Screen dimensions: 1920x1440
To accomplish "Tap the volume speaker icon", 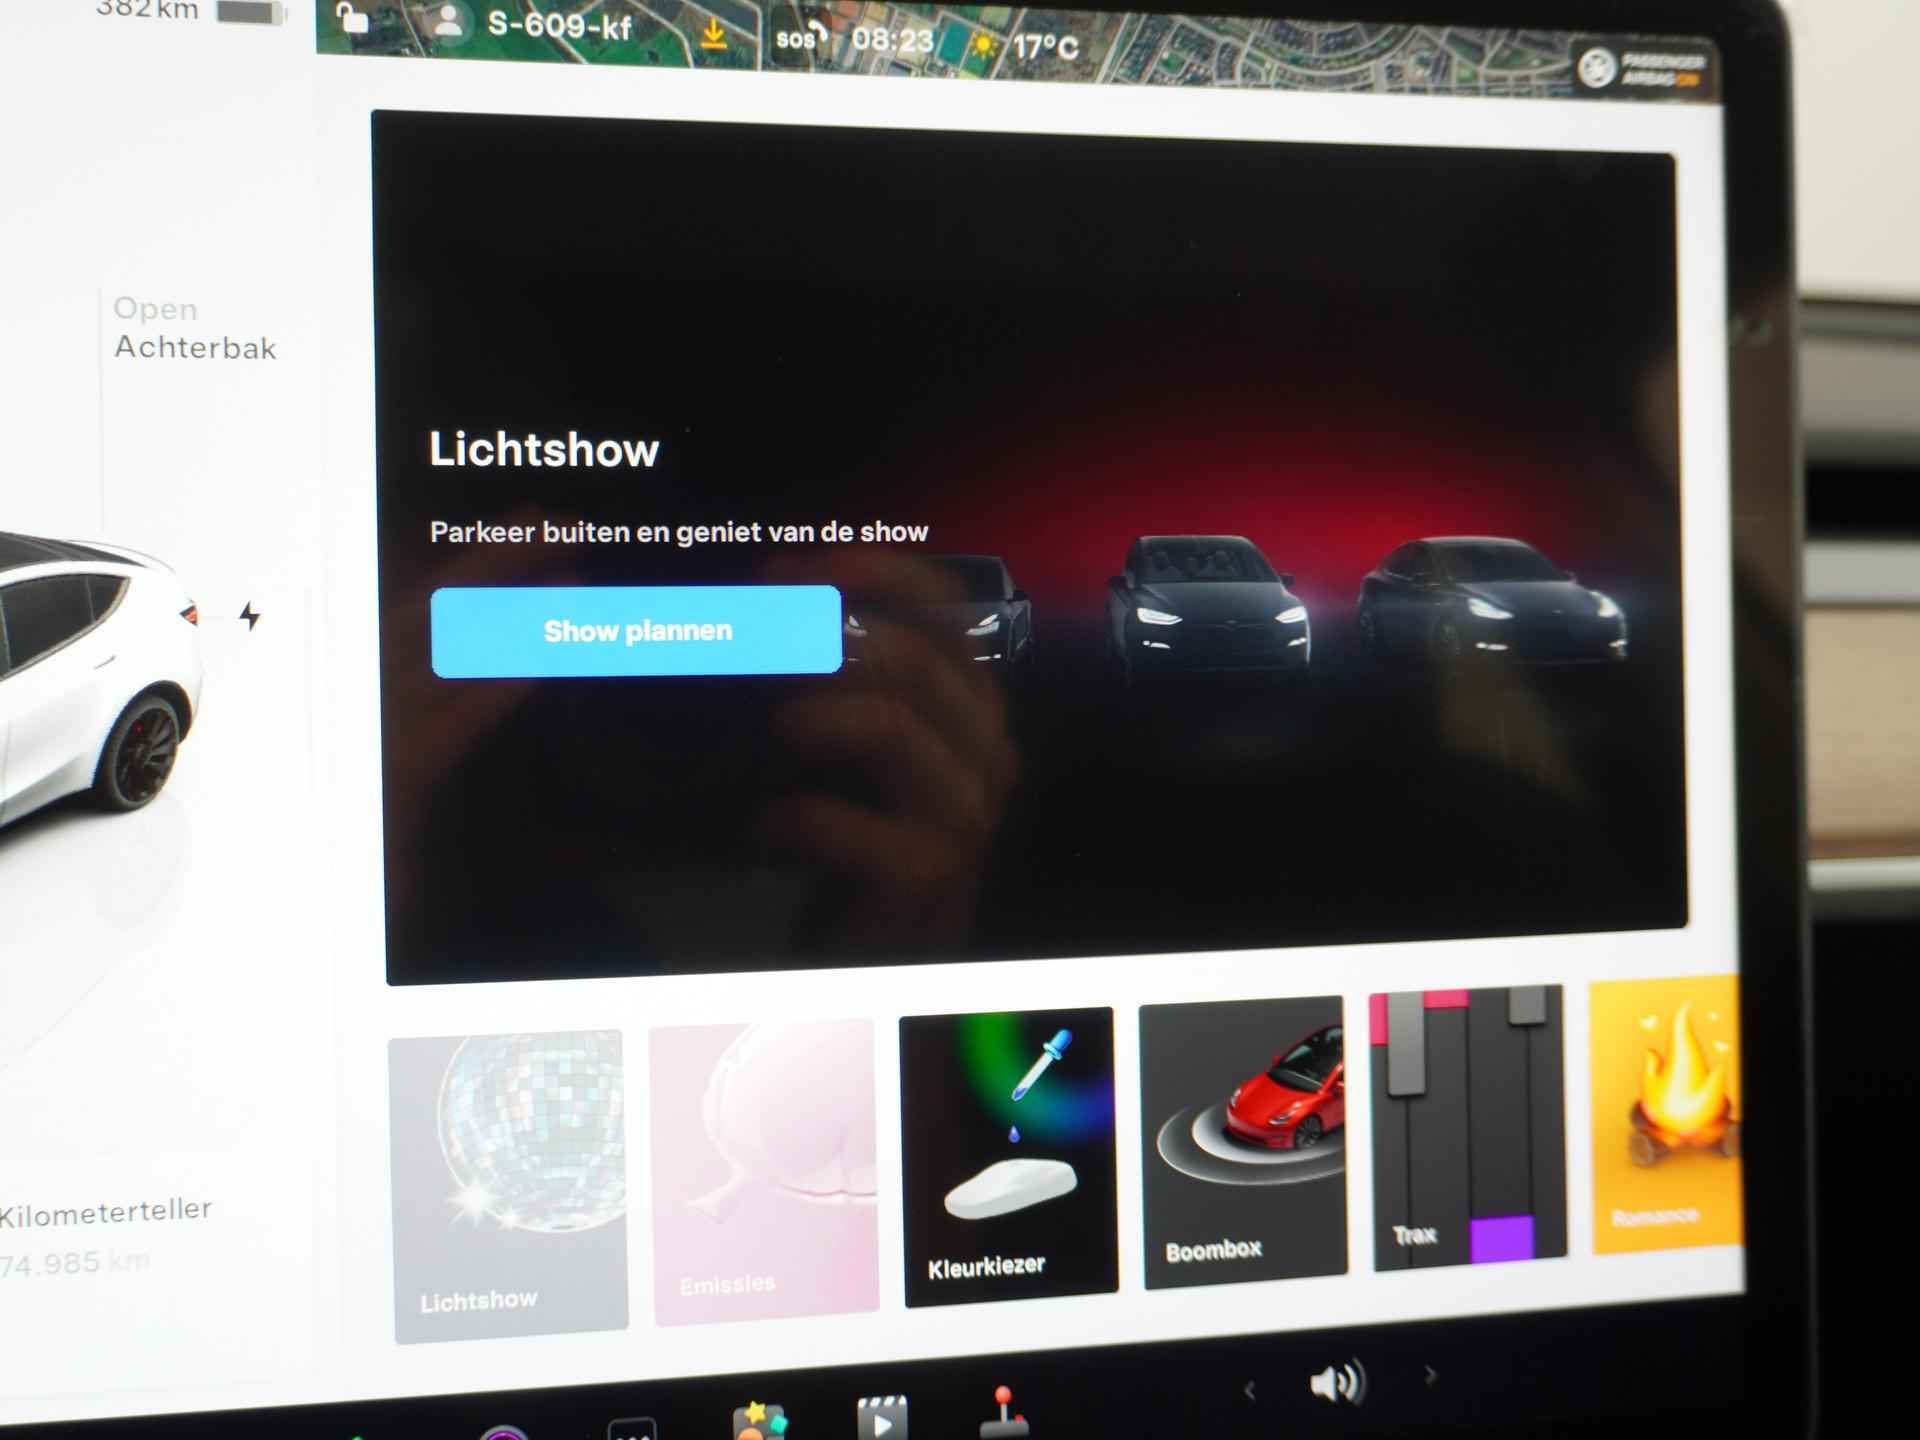I will (x=1338, y=1383).
